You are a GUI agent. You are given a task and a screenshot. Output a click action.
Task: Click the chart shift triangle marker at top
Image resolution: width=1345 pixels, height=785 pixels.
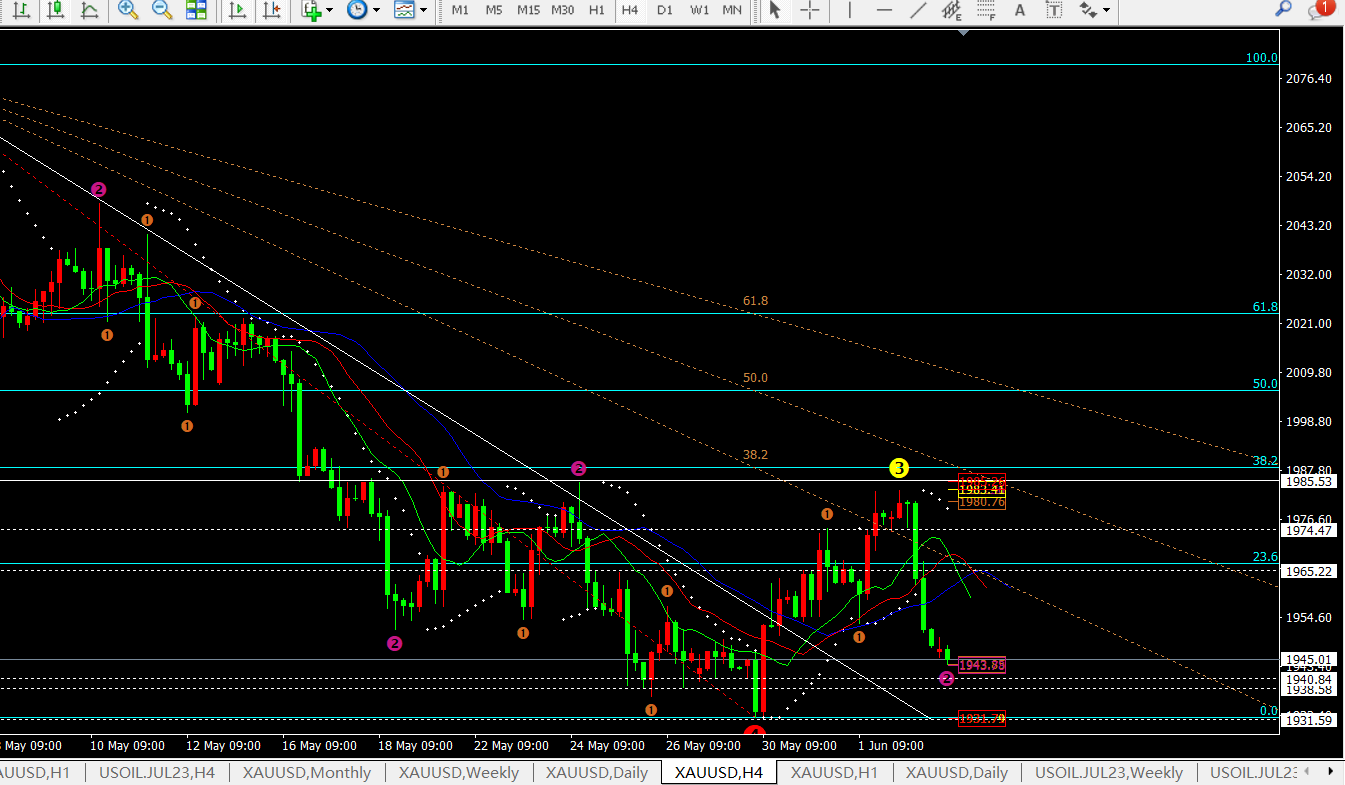click(x=963, y=31)
